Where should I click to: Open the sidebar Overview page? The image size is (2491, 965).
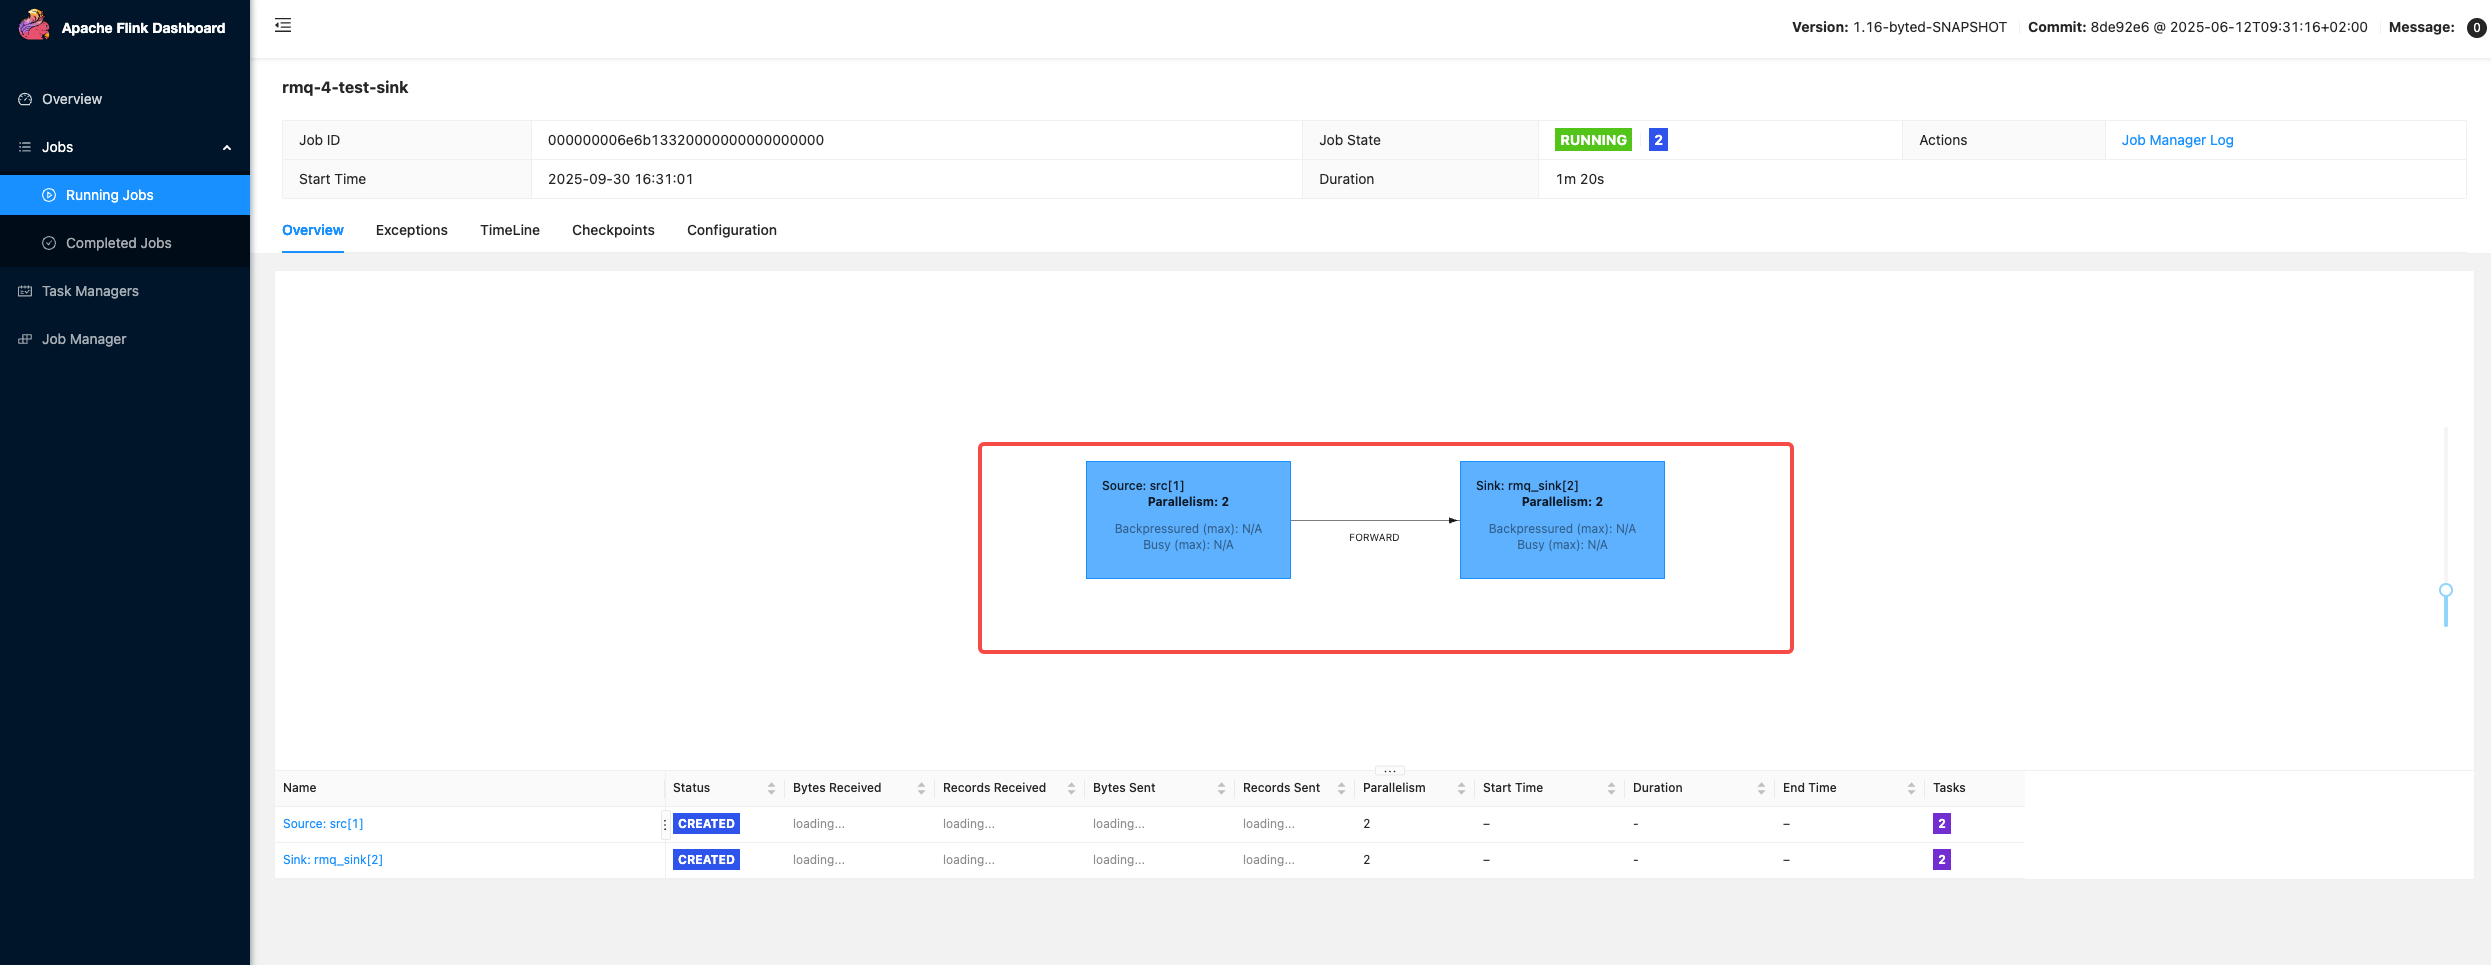tap(125, 99)
